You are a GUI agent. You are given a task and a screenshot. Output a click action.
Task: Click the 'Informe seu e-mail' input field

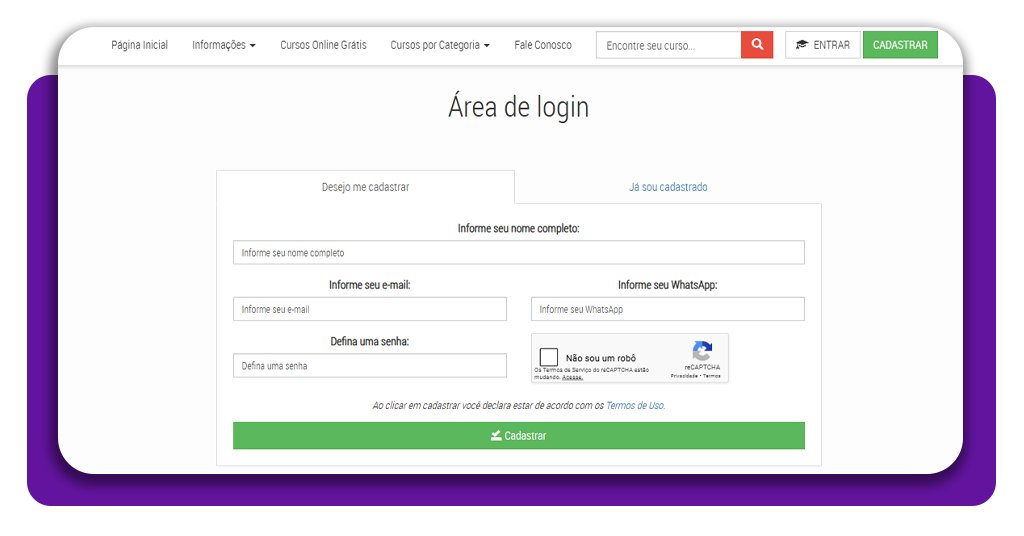[x=370, y=309]
